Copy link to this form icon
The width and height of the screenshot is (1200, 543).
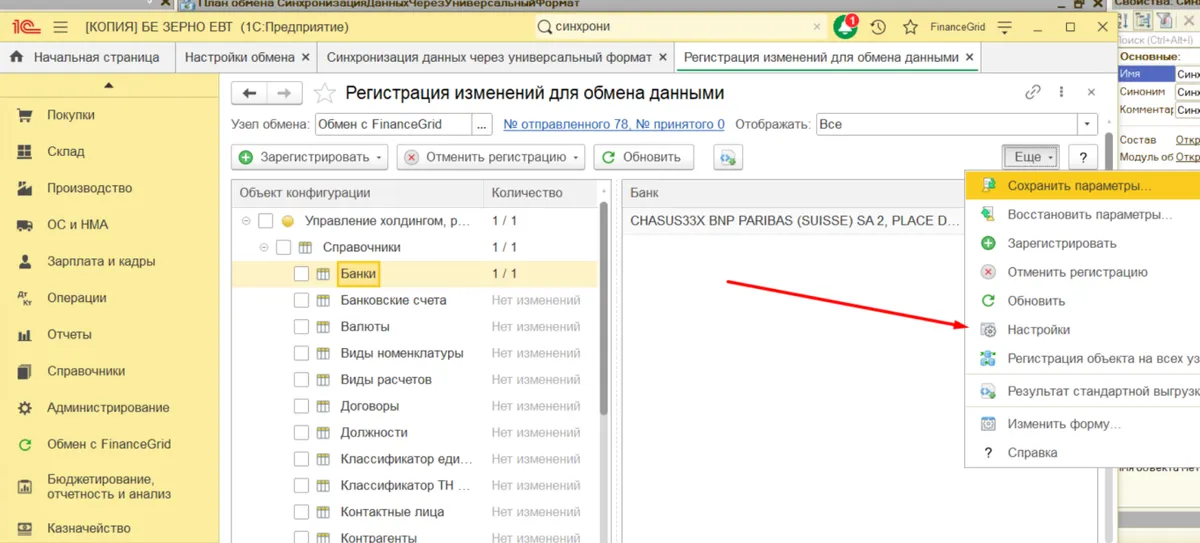tap(1033, 93)
